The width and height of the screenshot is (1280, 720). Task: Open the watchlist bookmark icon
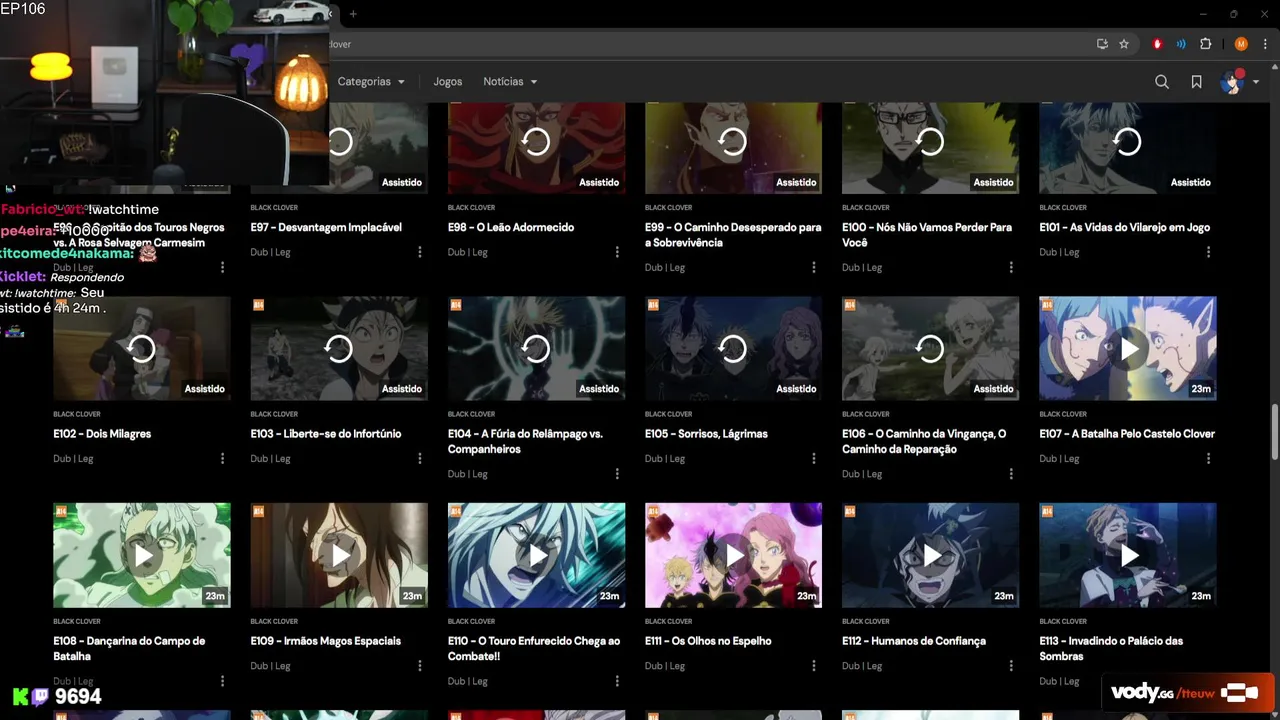point(1196,82)
